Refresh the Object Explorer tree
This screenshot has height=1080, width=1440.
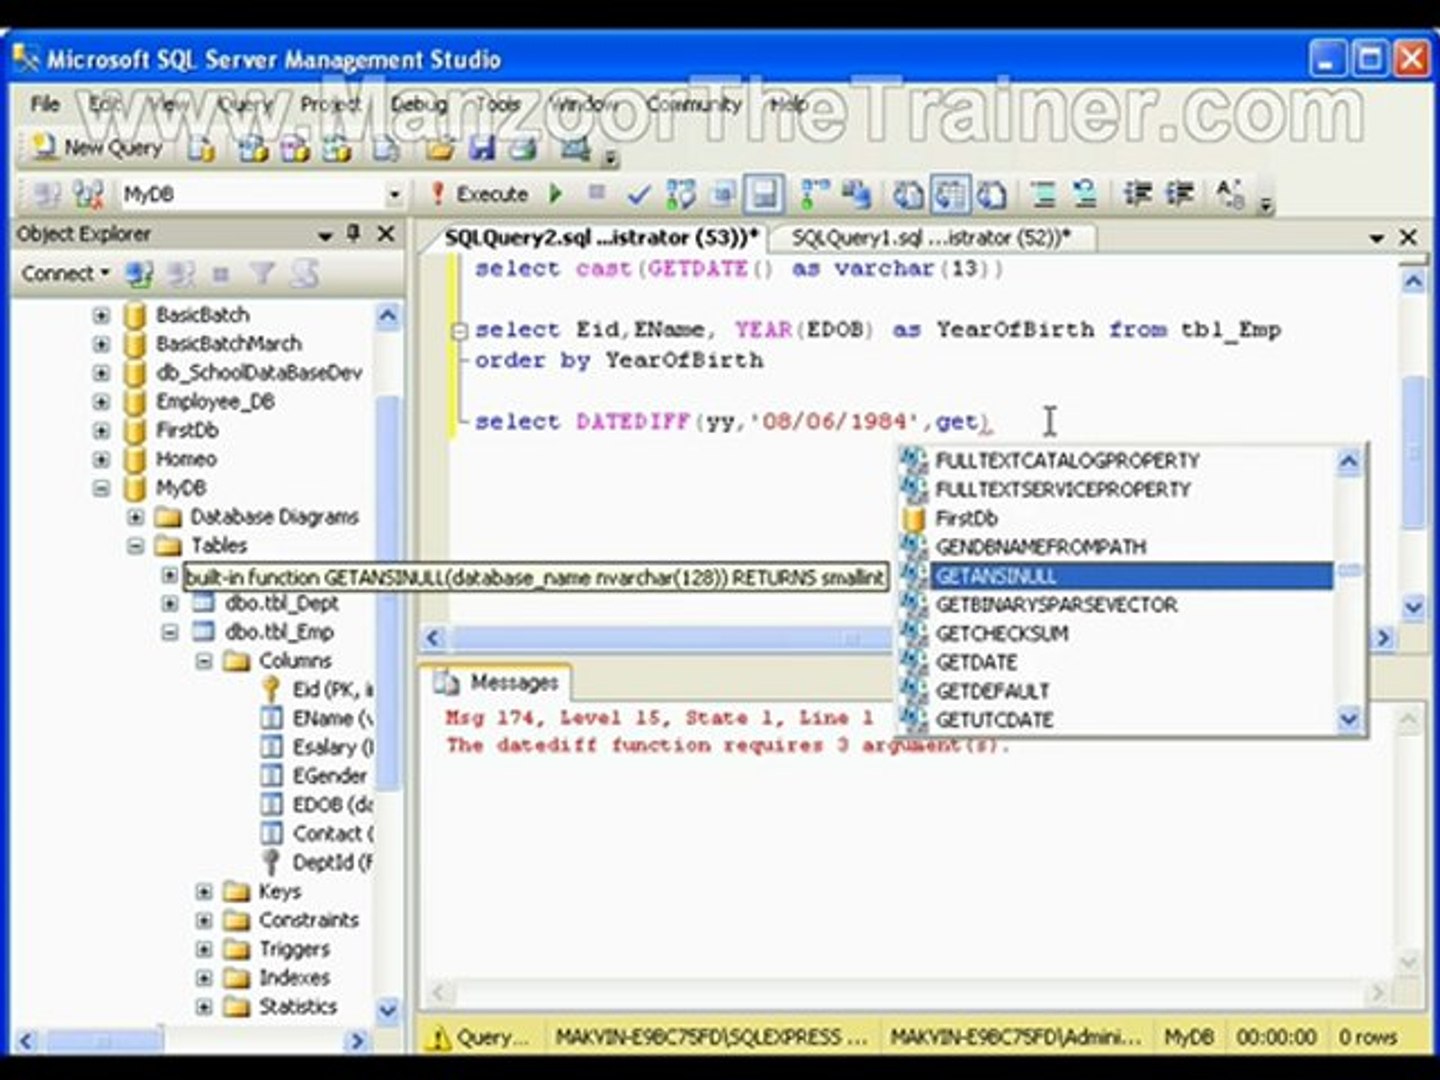(305, 273)
